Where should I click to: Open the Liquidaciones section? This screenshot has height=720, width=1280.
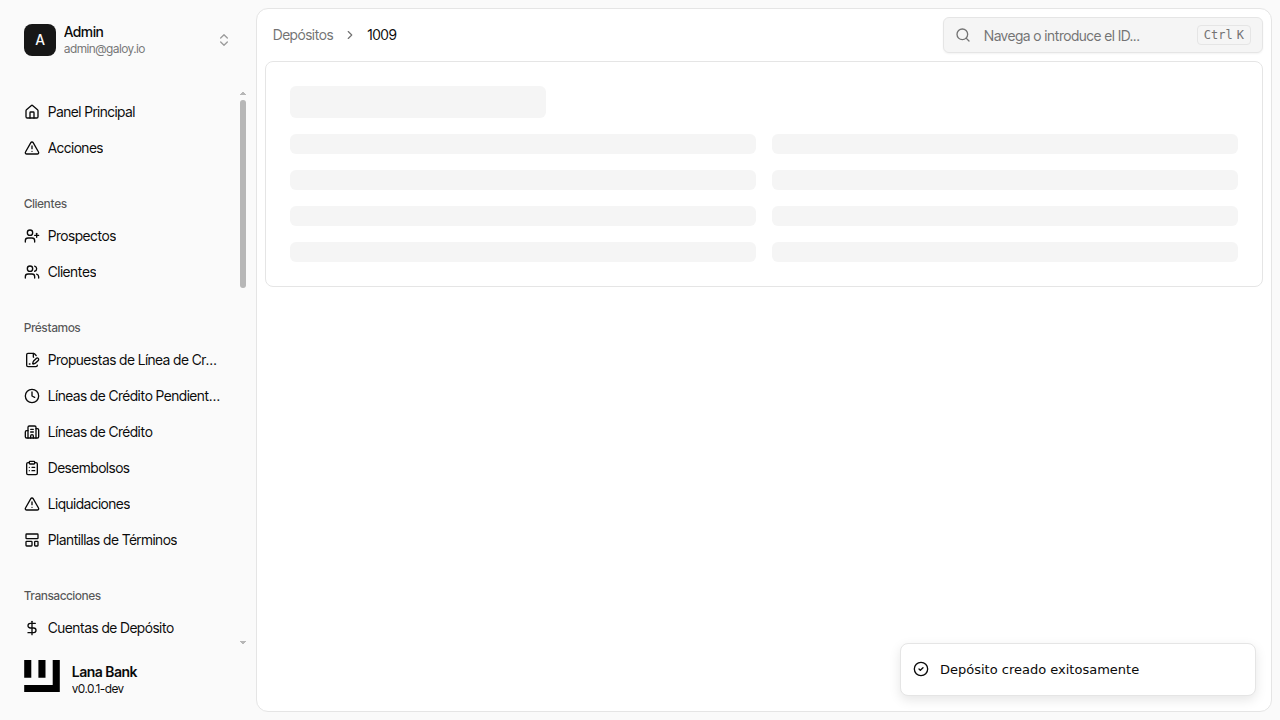pyautogui.click(x=89, y=504)
